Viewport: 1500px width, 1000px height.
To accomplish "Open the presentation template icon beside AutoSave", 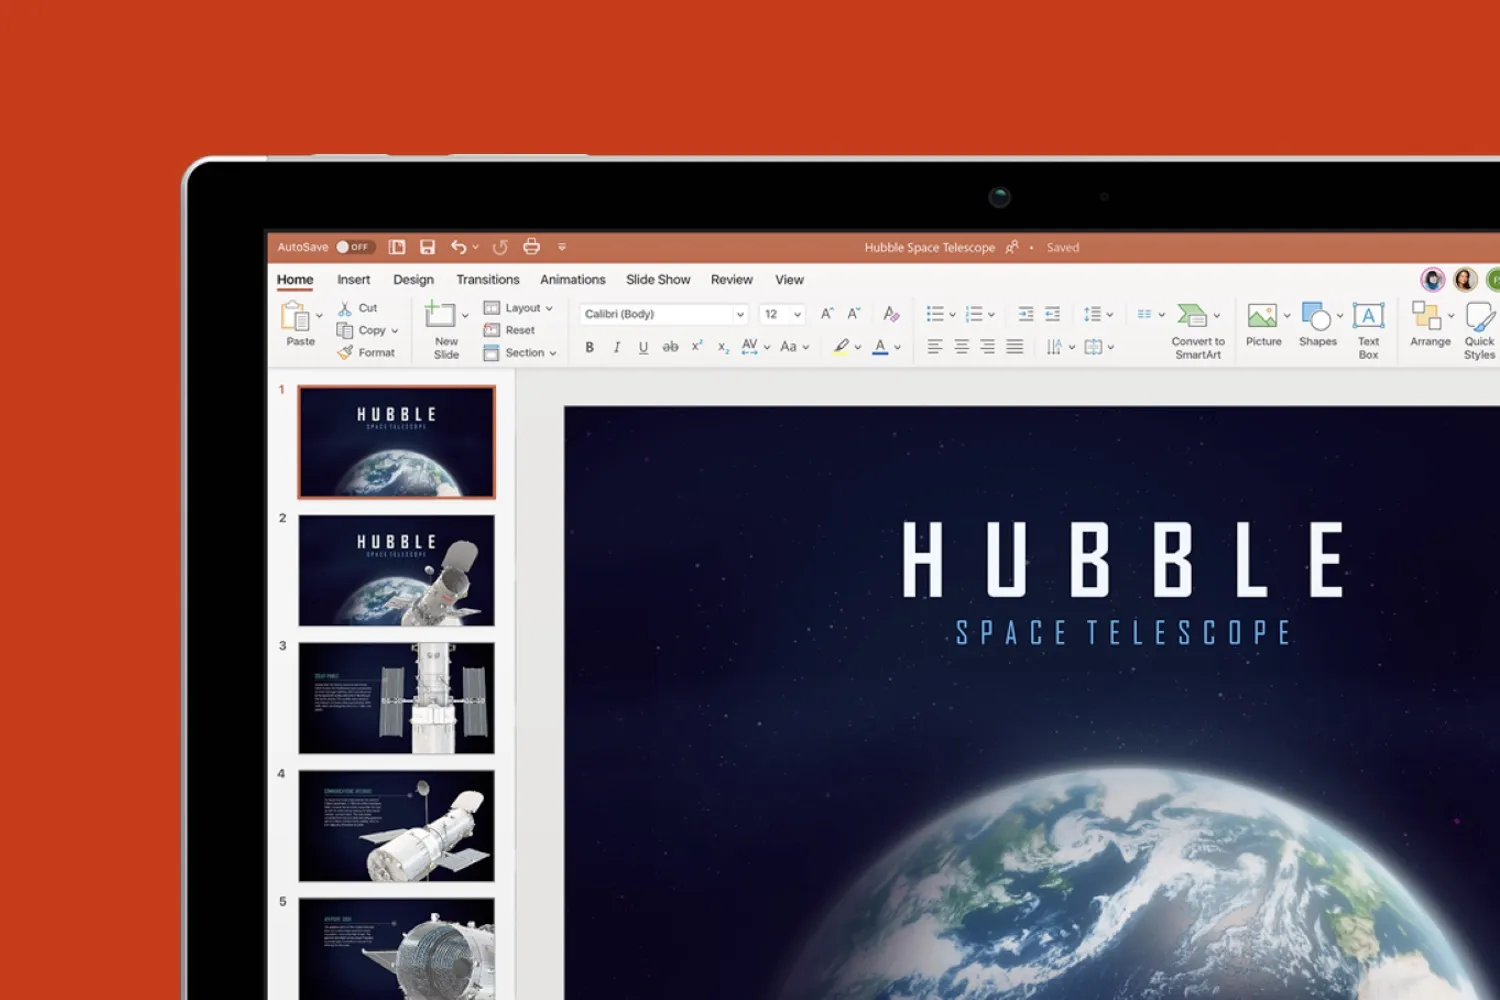I will (397, 247).
